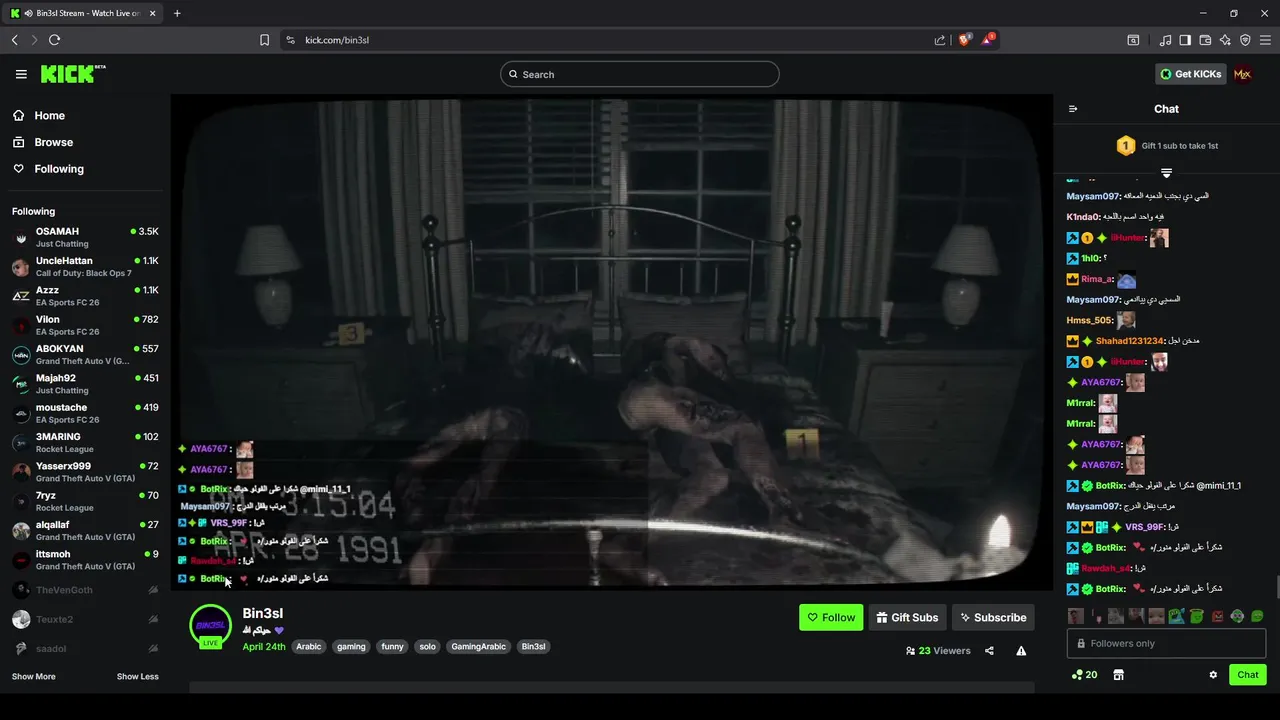Click the Follow button
1280x720 pixels.
831,618
